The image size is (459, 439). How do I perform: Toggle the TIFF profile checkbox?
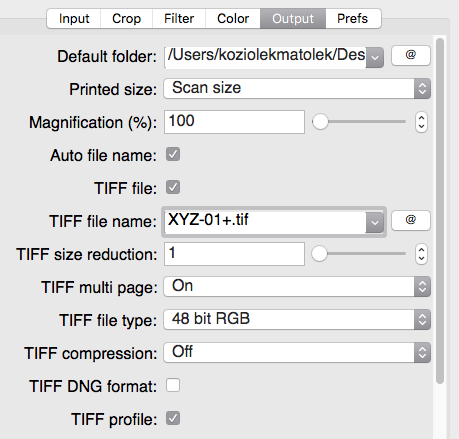coord(173,418)
